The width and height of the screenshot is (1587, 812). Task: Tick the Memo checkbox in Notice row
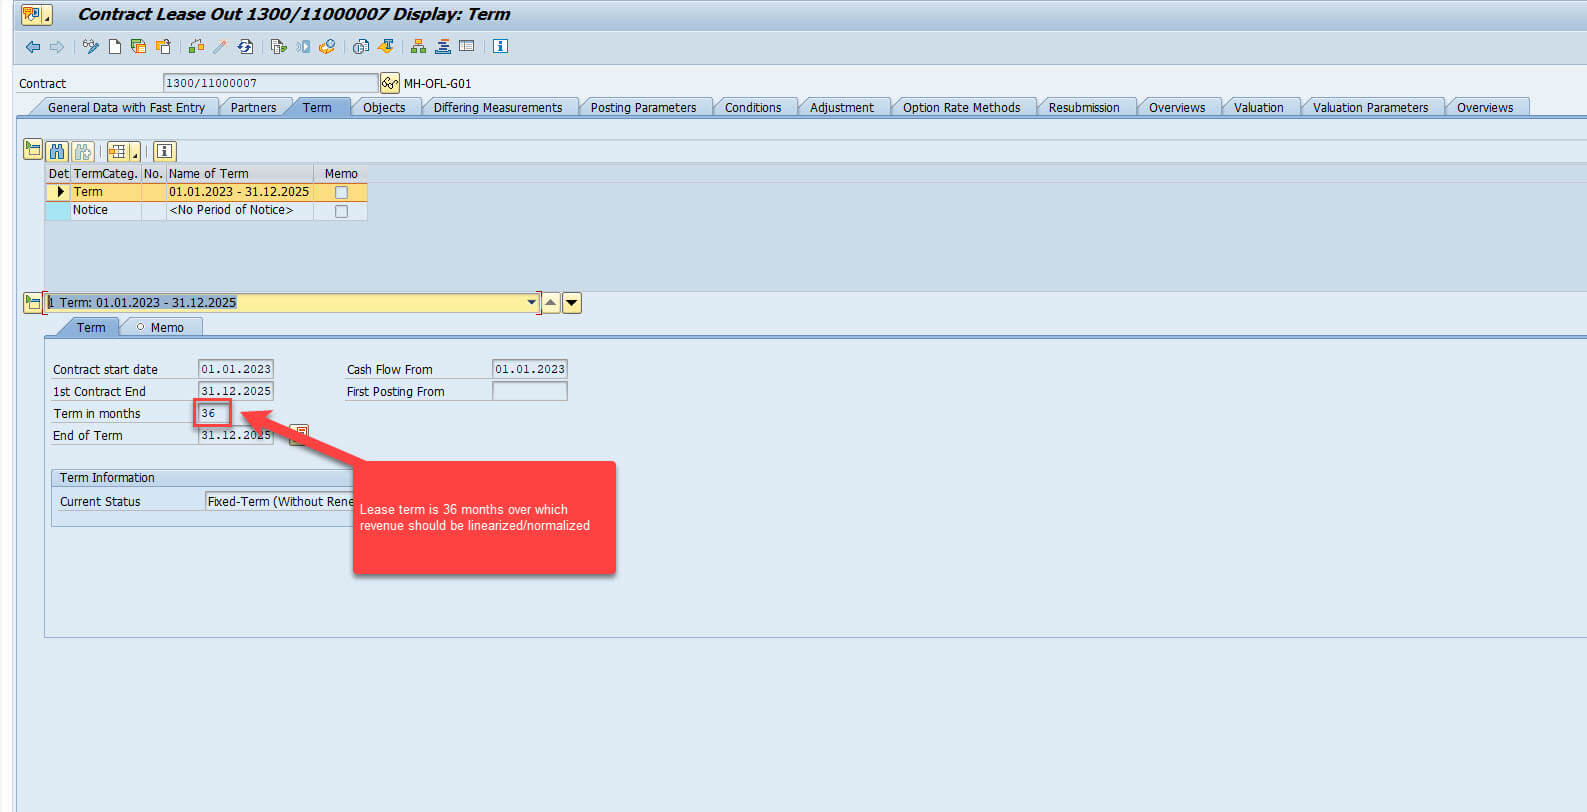coord(341,211)
